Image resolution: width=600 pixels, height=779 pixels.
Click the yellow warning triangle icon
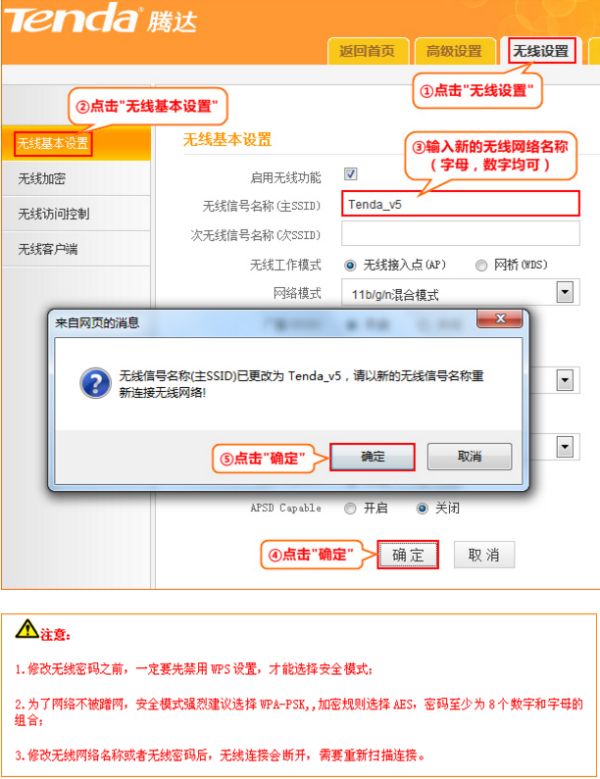click(x=27, y=628)
